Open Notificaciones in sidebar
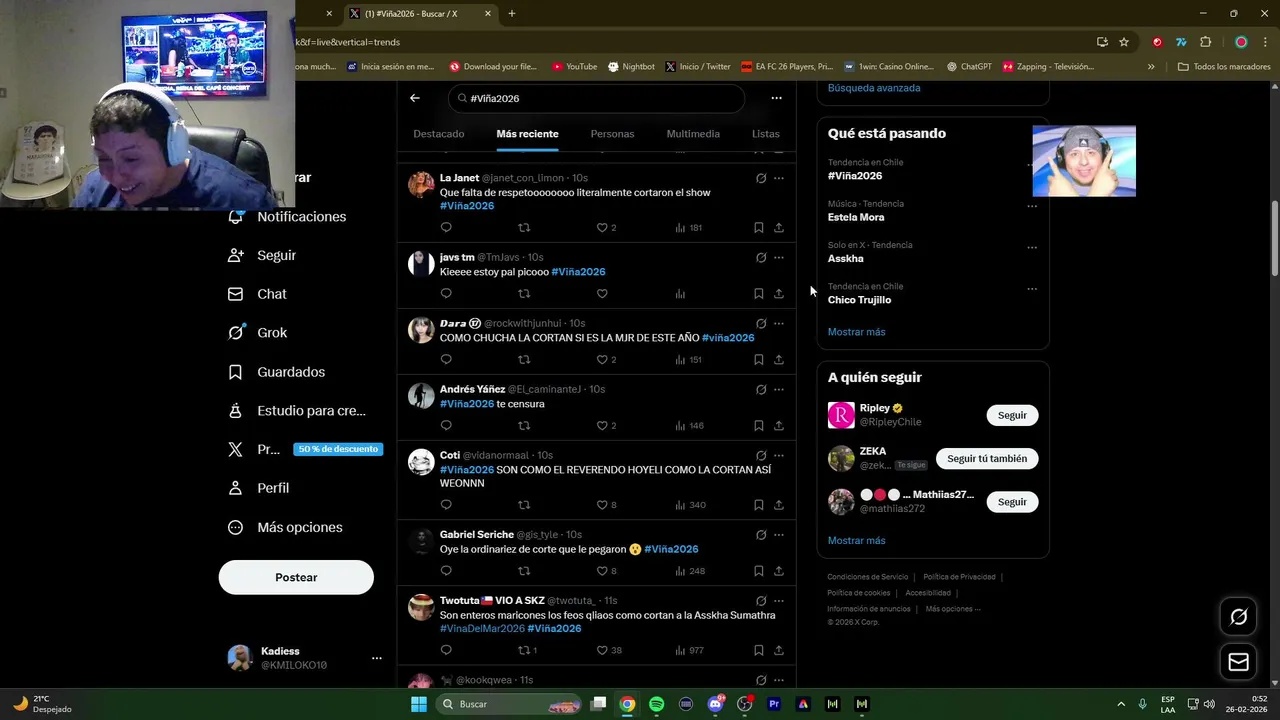Viewport: 1280px width, 720px height. (x=287, y=216)
